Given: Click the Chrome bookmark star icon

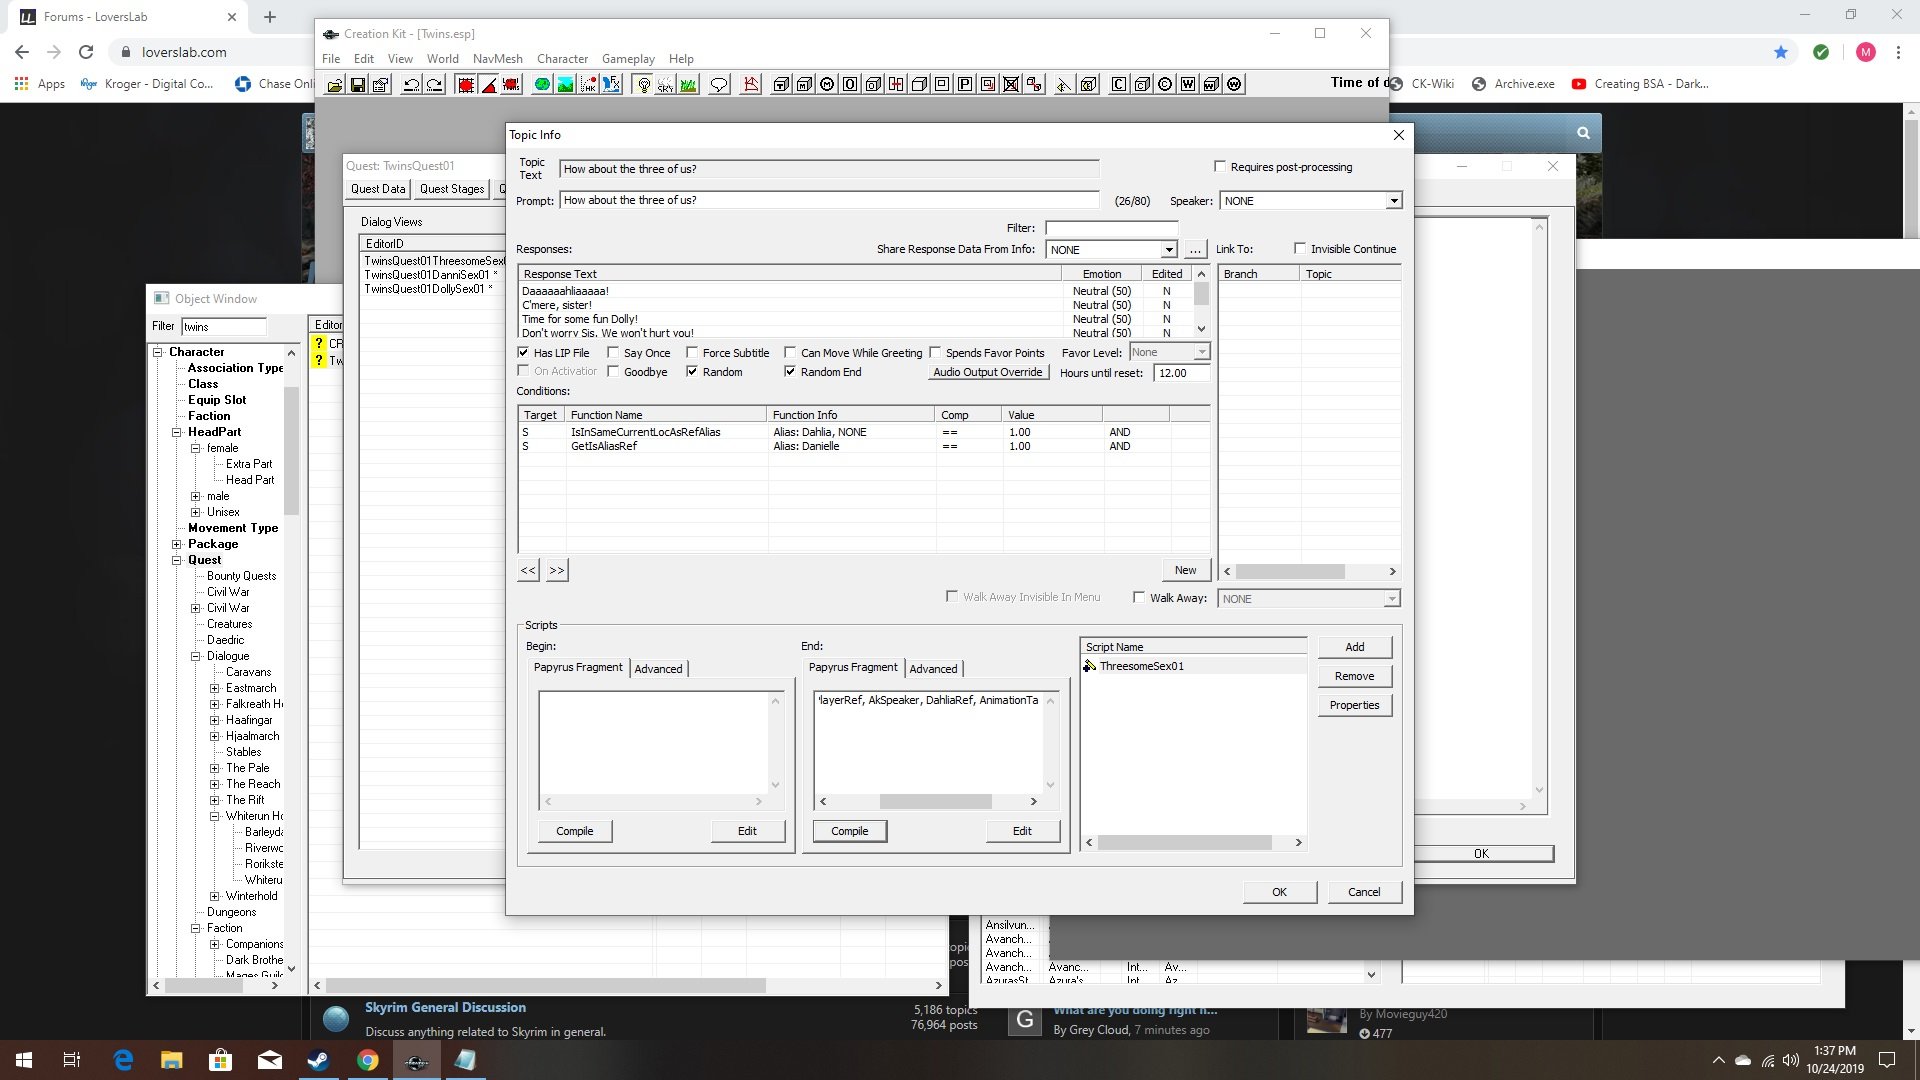Looking at the screenshot, I should (1781, 52).
